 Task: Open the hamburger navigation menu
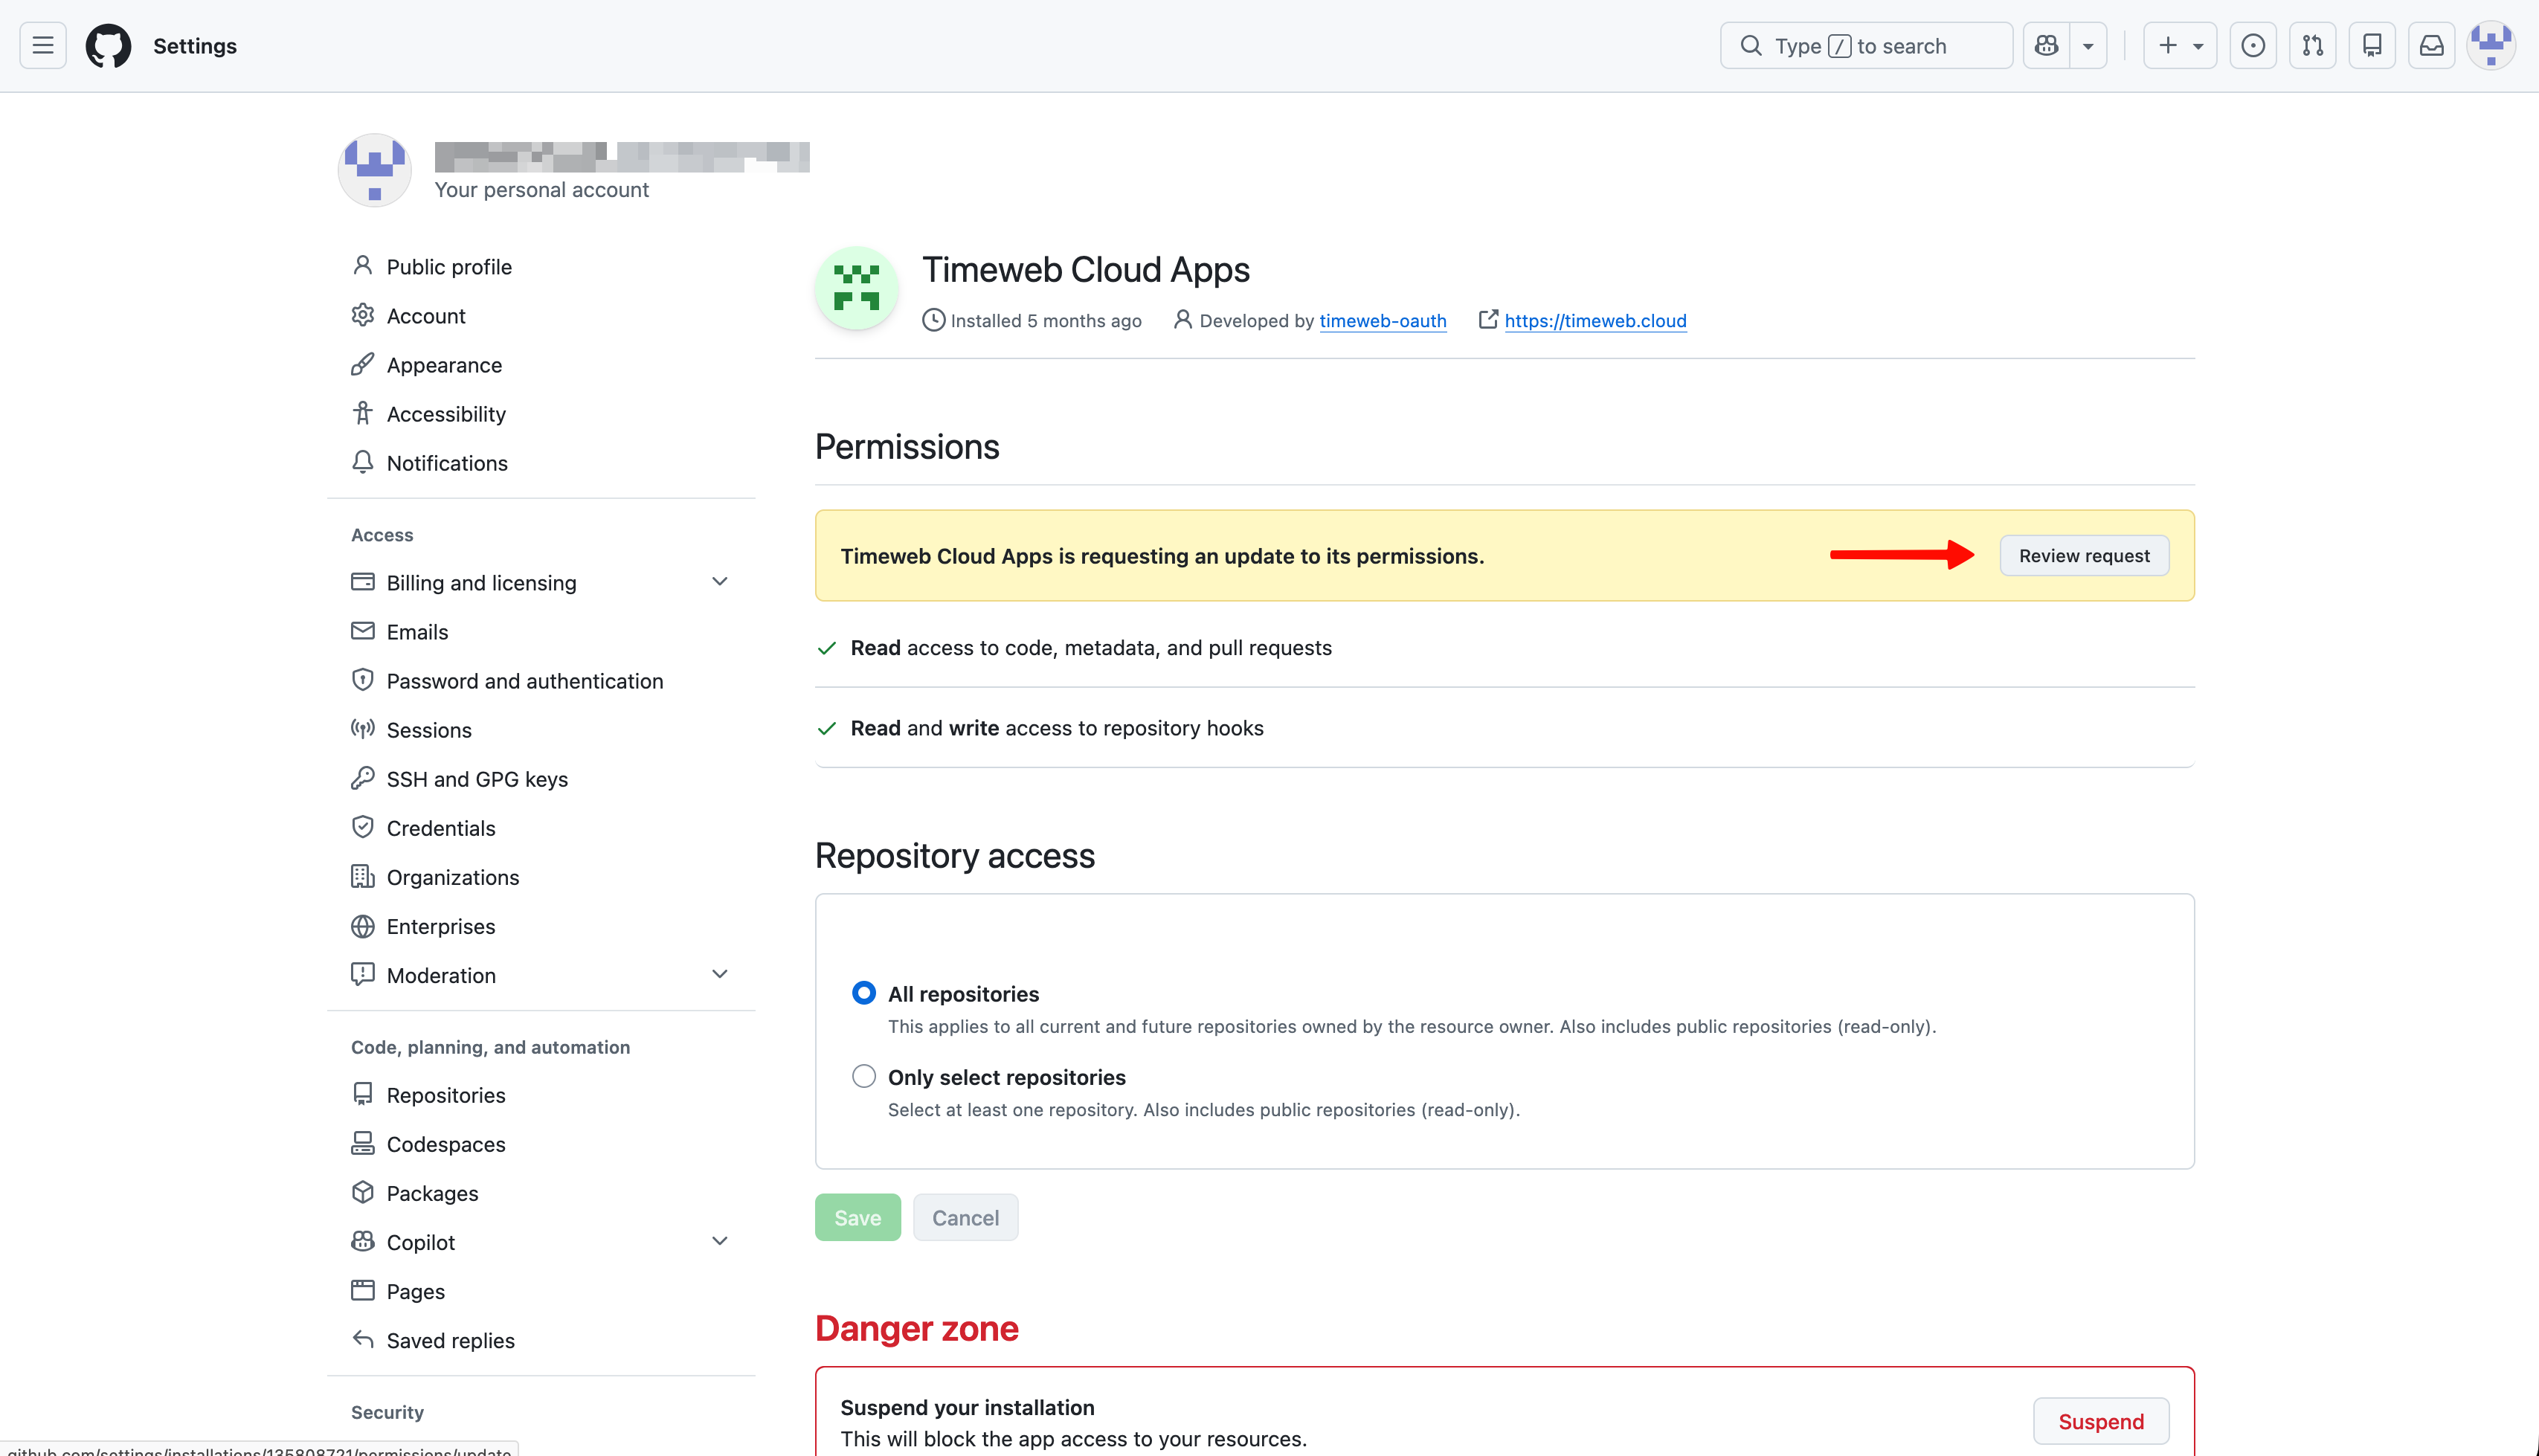(x=43, y=46)
